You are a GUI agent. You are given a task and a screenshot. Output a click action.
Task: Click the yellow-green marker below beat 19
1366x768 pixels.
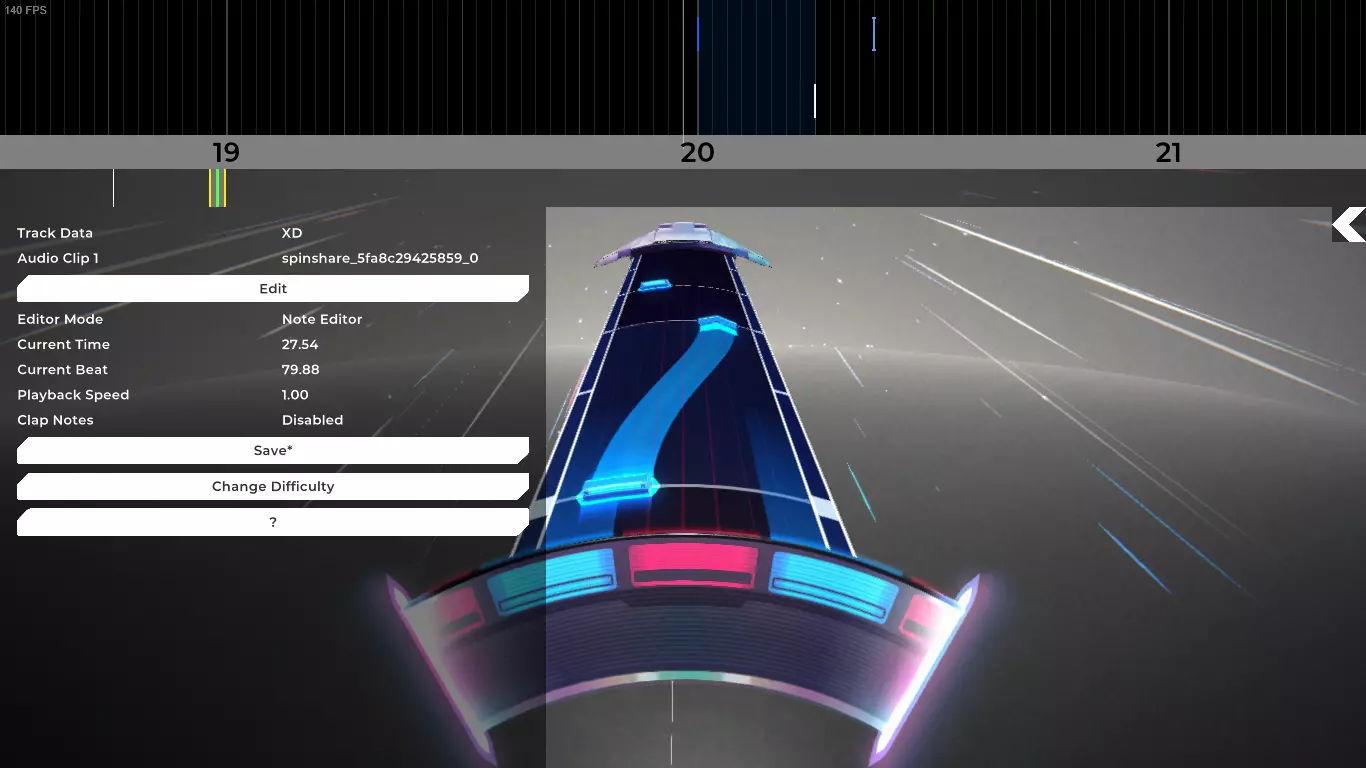click(217, 188)
